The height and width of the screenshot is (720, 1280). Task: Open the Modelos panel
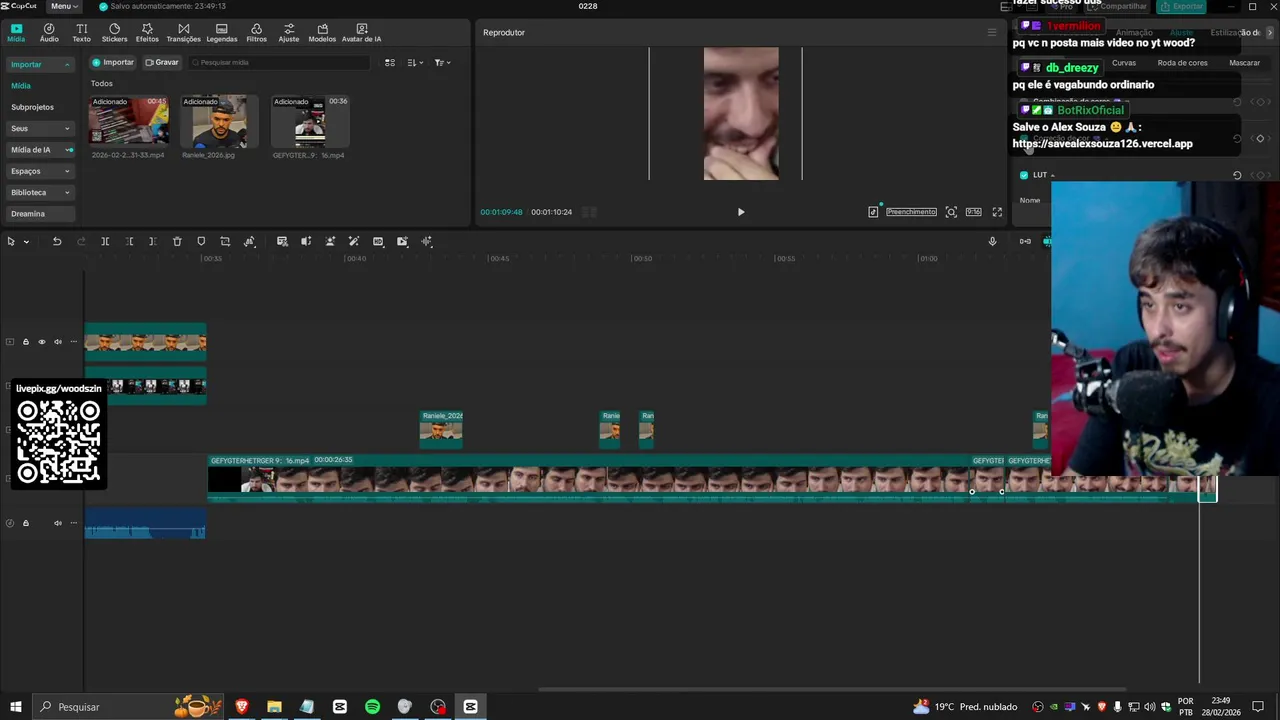point(322,33)
